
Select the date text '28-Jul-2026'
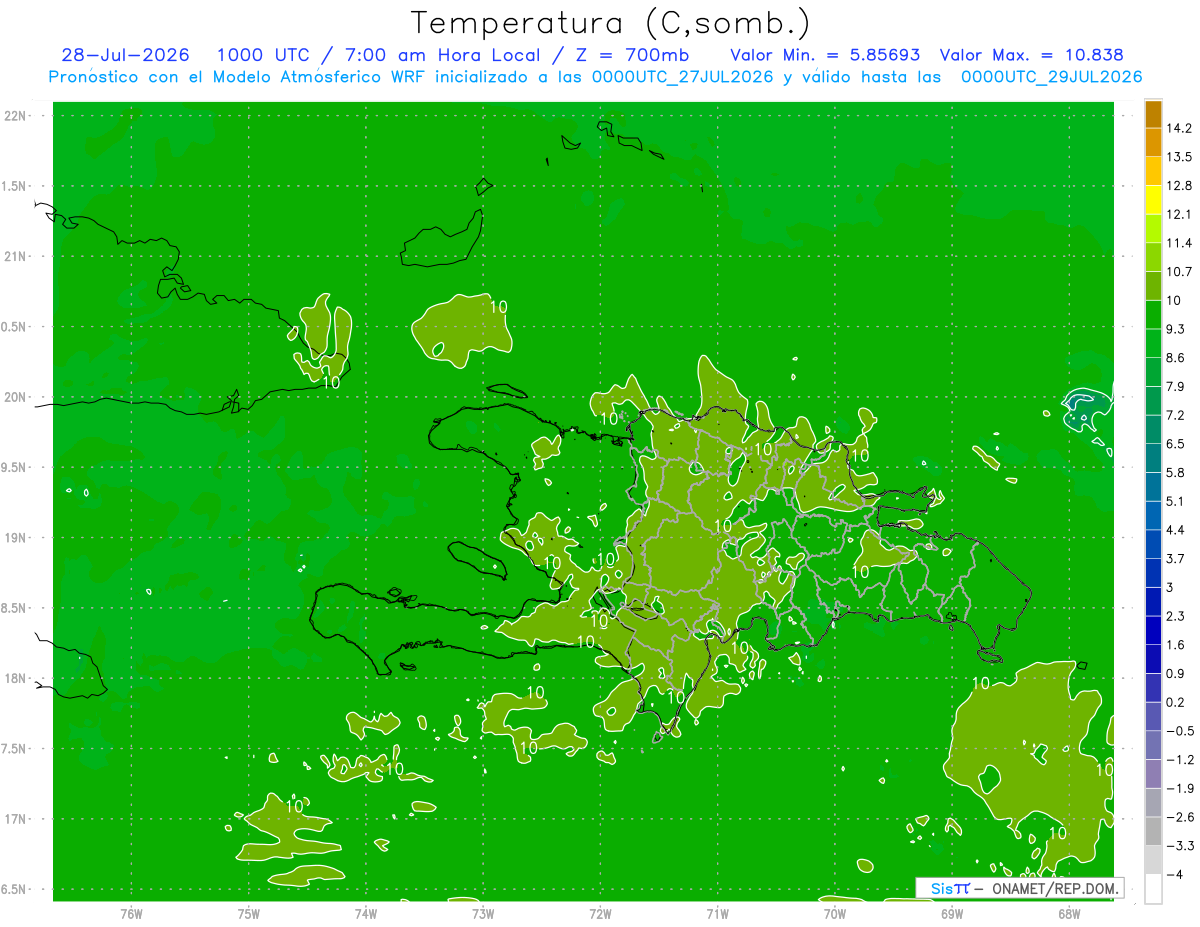(x=125, y=55)
